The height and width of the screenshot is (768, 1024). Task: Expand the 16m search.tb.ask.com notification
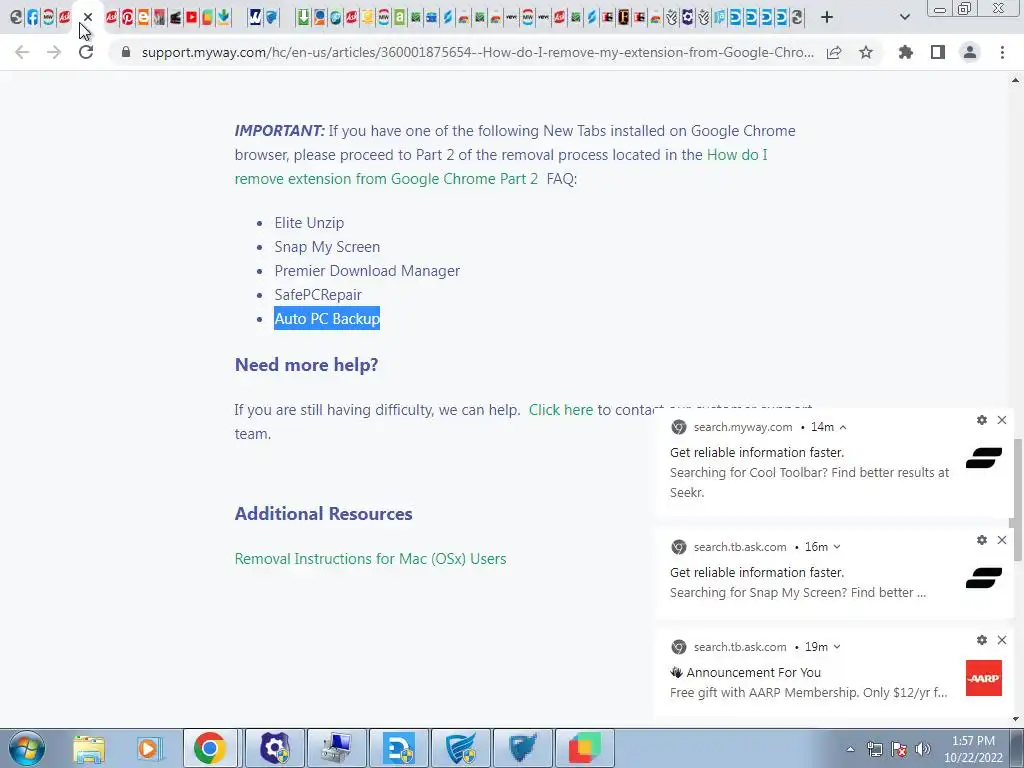point(837,547)
